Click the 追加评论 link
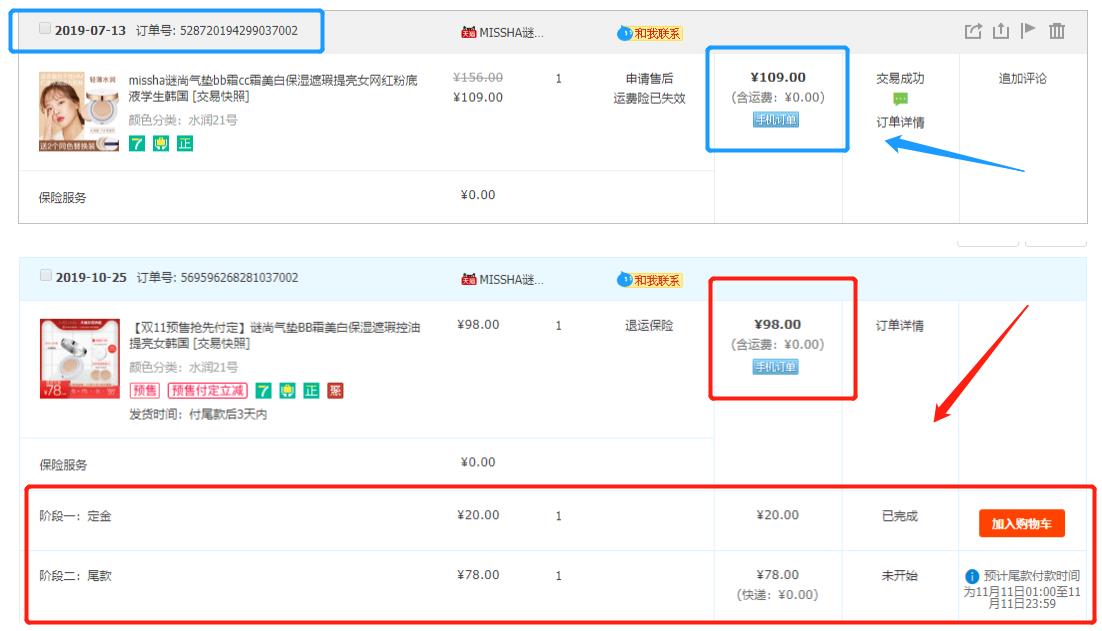The height and width of the screenshot is (631, 1102). pyautogui.click(x=1021, y=77)
